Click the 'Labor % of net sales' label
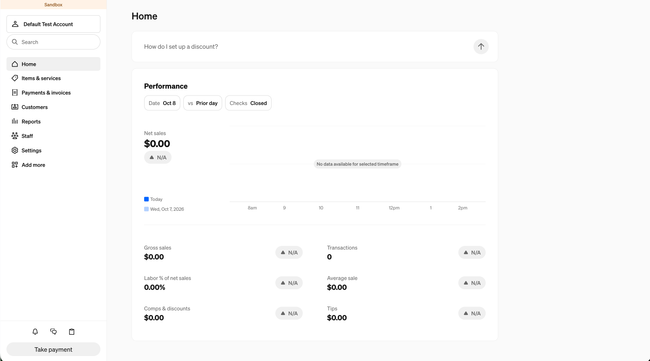The height and width of the screenshot is (361, 650). pyautogui.click(x=167, y=278)
